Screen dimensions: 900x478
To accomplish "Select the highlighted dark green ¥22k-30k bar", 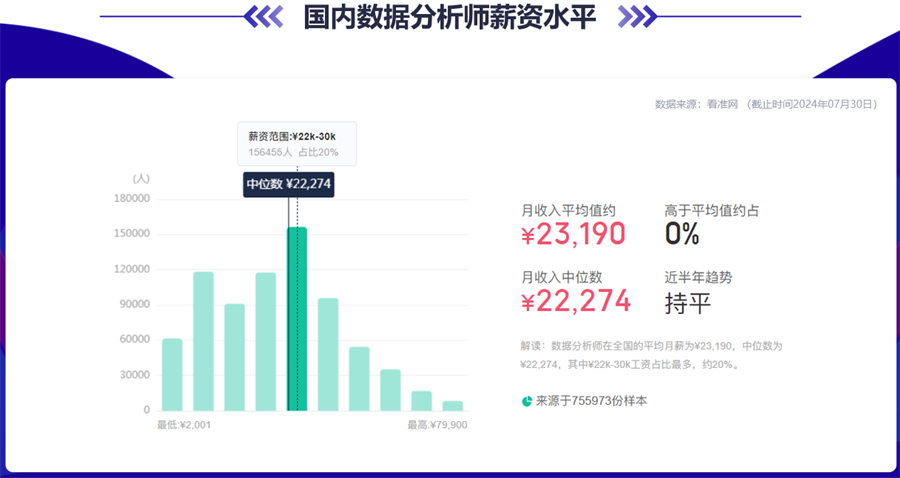I will (x=297, y=318).
